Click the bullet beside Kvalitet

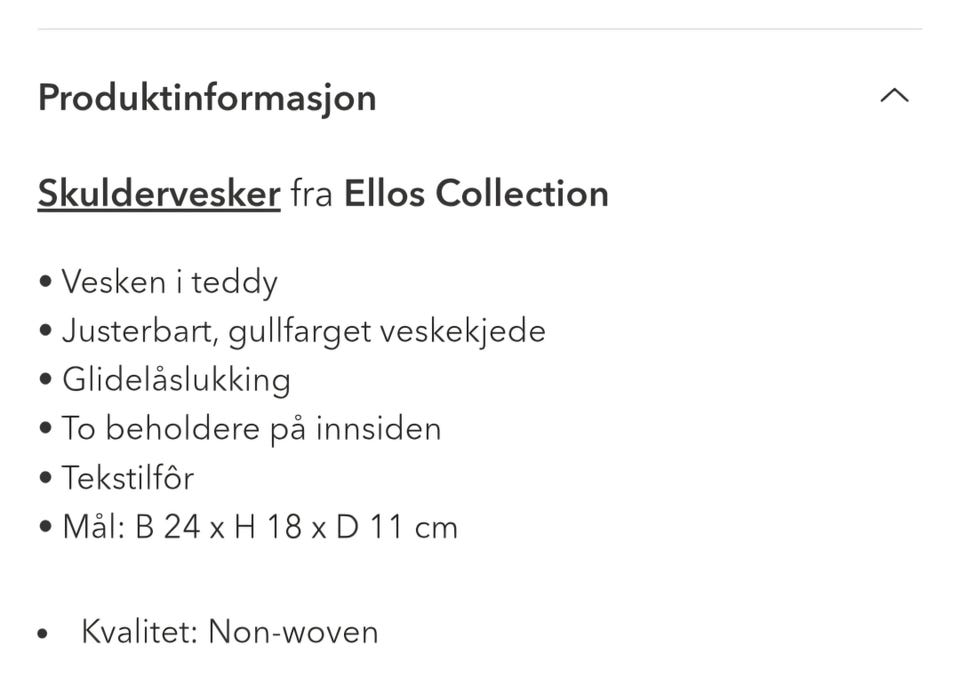(42, 631)
